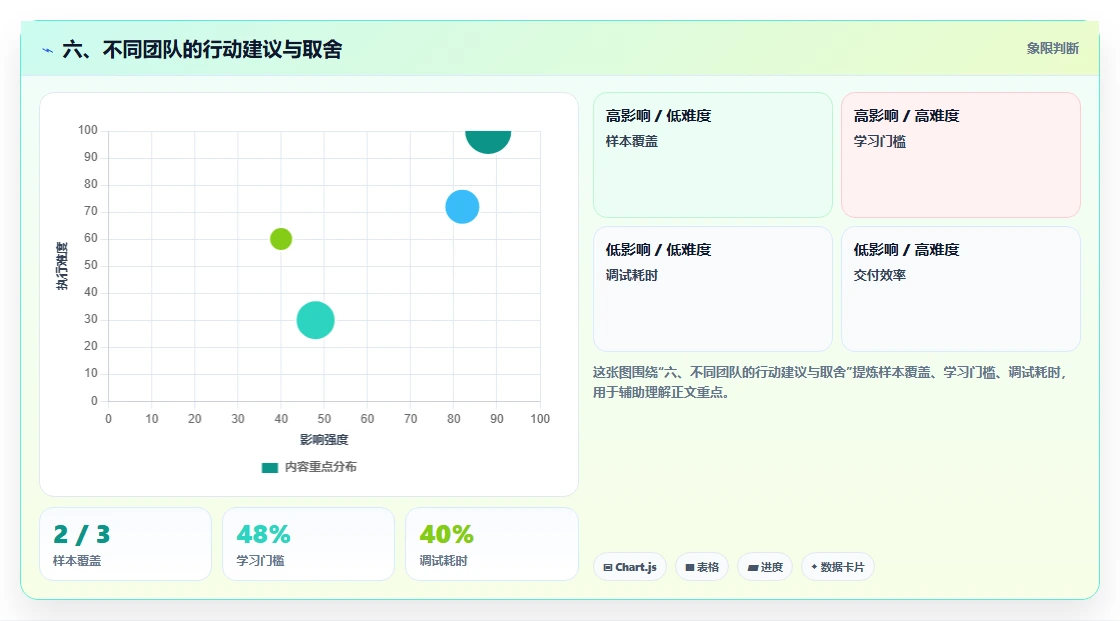Image resolution: width=1120 pixels, height=621 pixels.
Task: Click the description paragraph below quadrant cards
Action: (x=830, y=382)
